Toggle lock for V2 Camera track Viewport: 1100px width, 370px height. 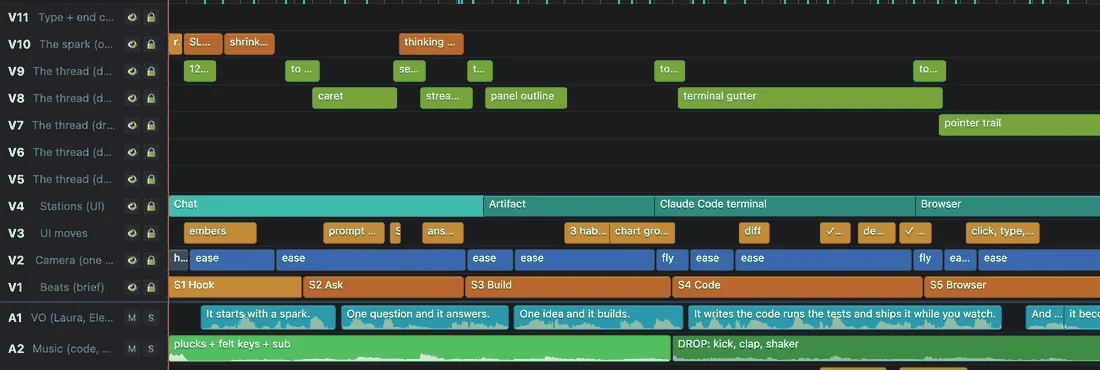pos(151,260)
